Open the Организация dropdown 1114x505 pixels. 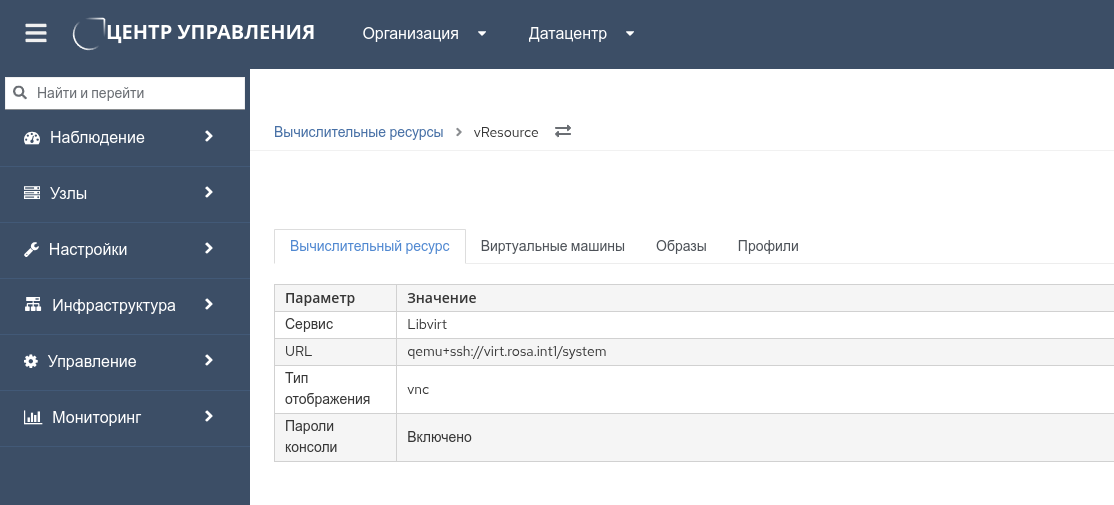pos(424,33)
